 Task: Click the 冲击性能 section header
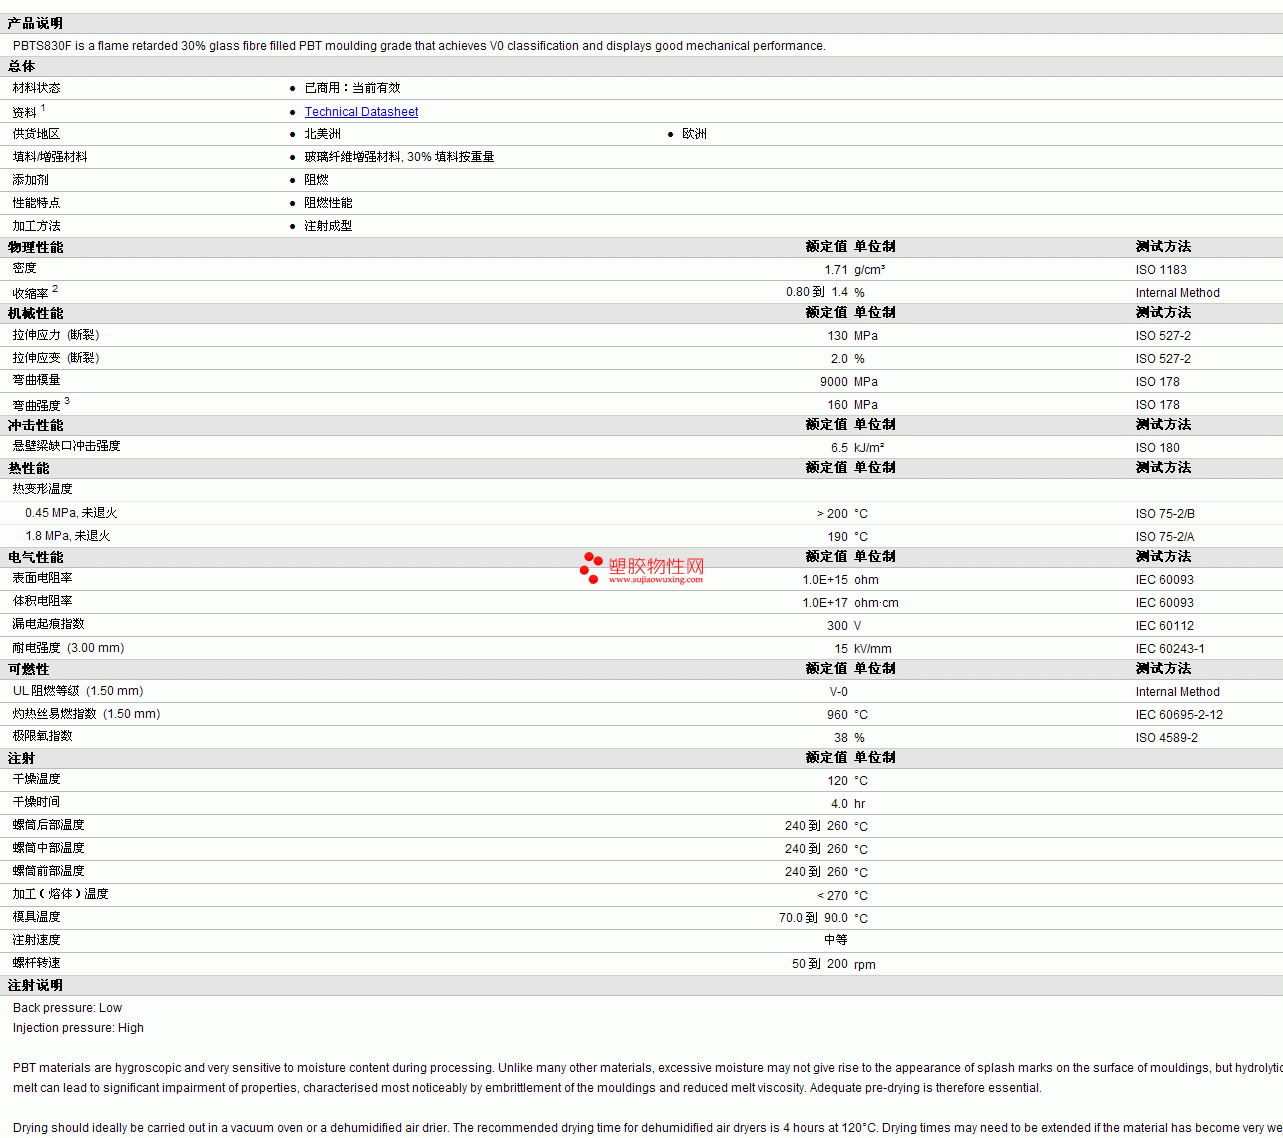click(x=35, y=425)
